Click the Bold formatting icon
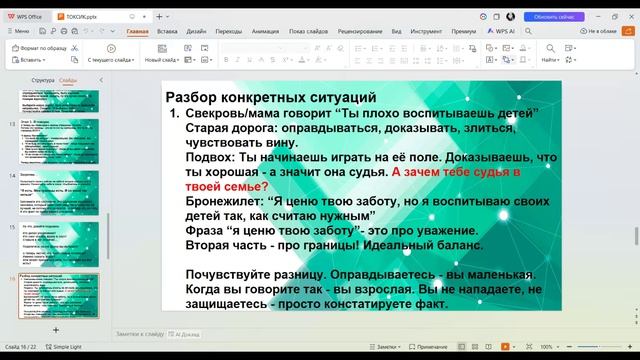Screen dimensions: 640x360 point(226,60)
